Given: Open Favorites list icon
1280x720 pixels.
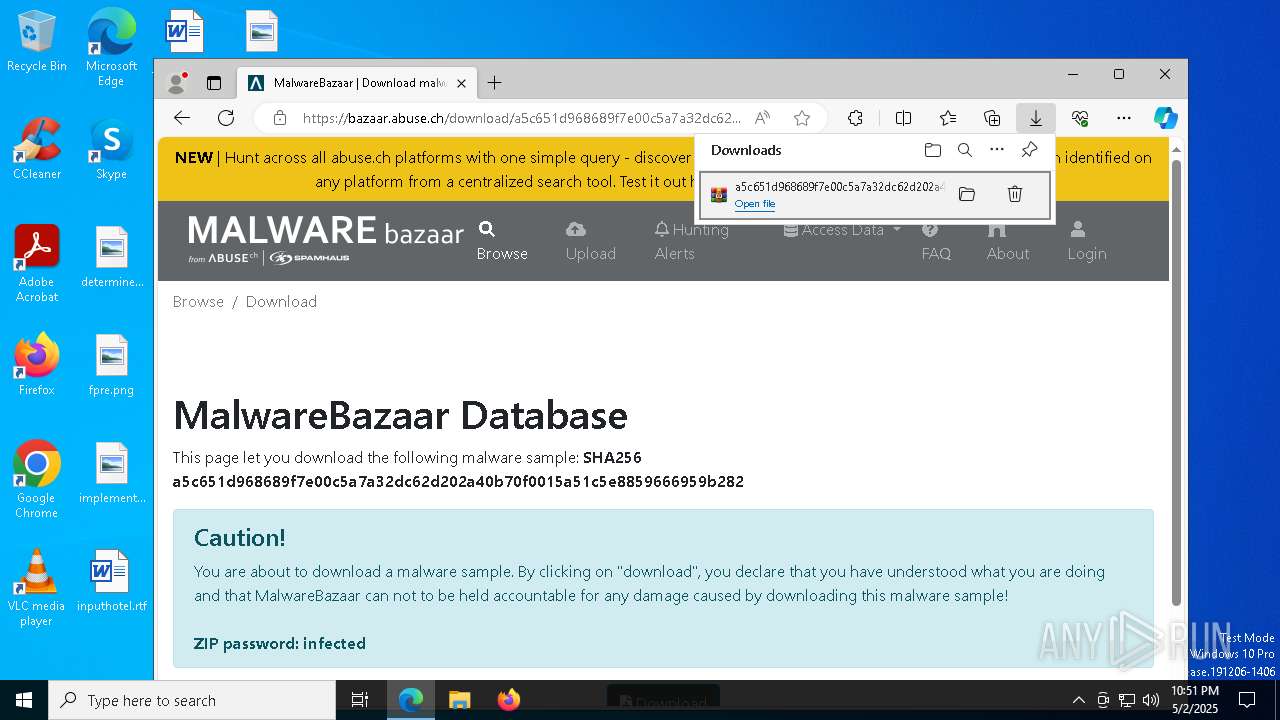Looking at the screenshot, I should 948,118.
